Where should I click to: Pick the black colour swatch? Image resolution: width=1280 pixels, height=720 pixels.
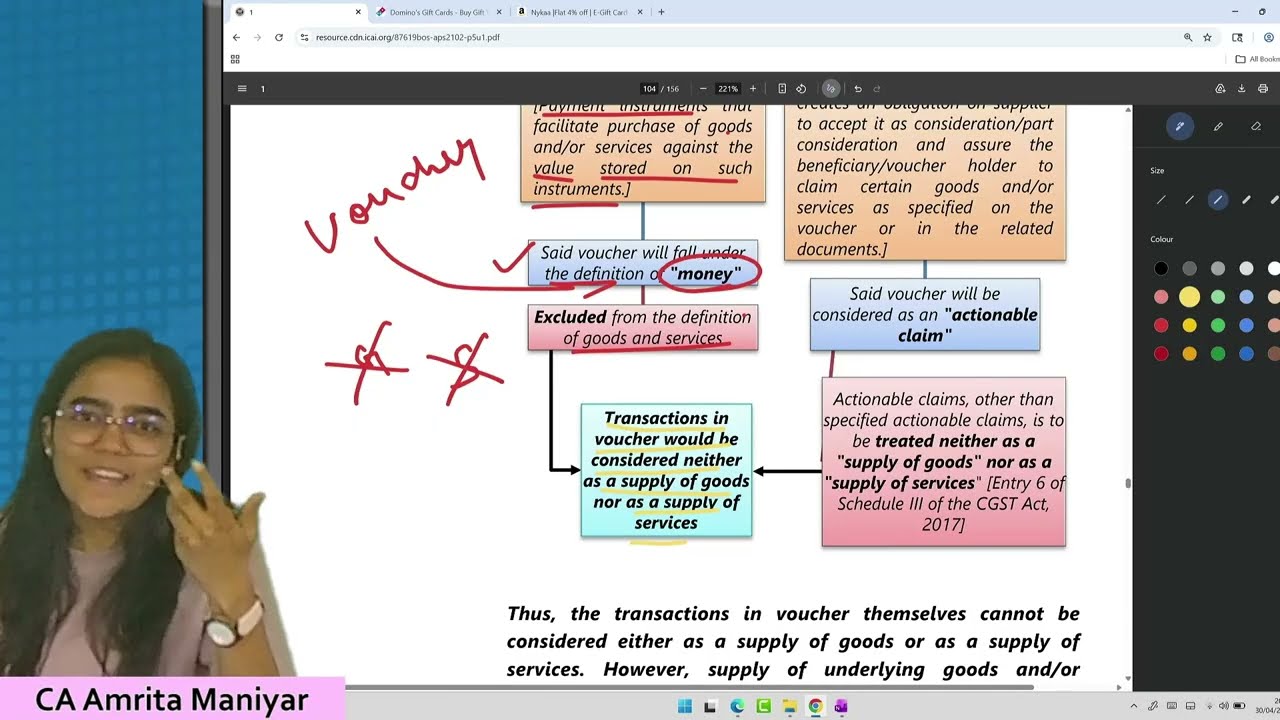1161,268
